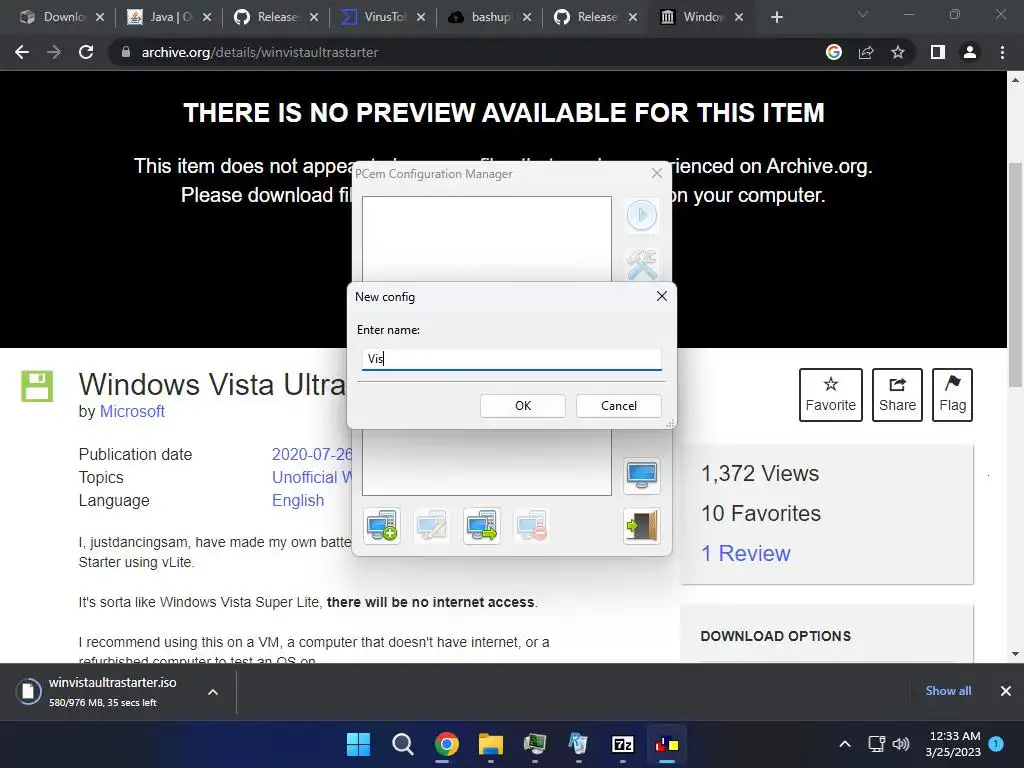The height and width of the screenshot is (768, 1024).
Task: Open a new Chrome tab
Action: [776, 17]
